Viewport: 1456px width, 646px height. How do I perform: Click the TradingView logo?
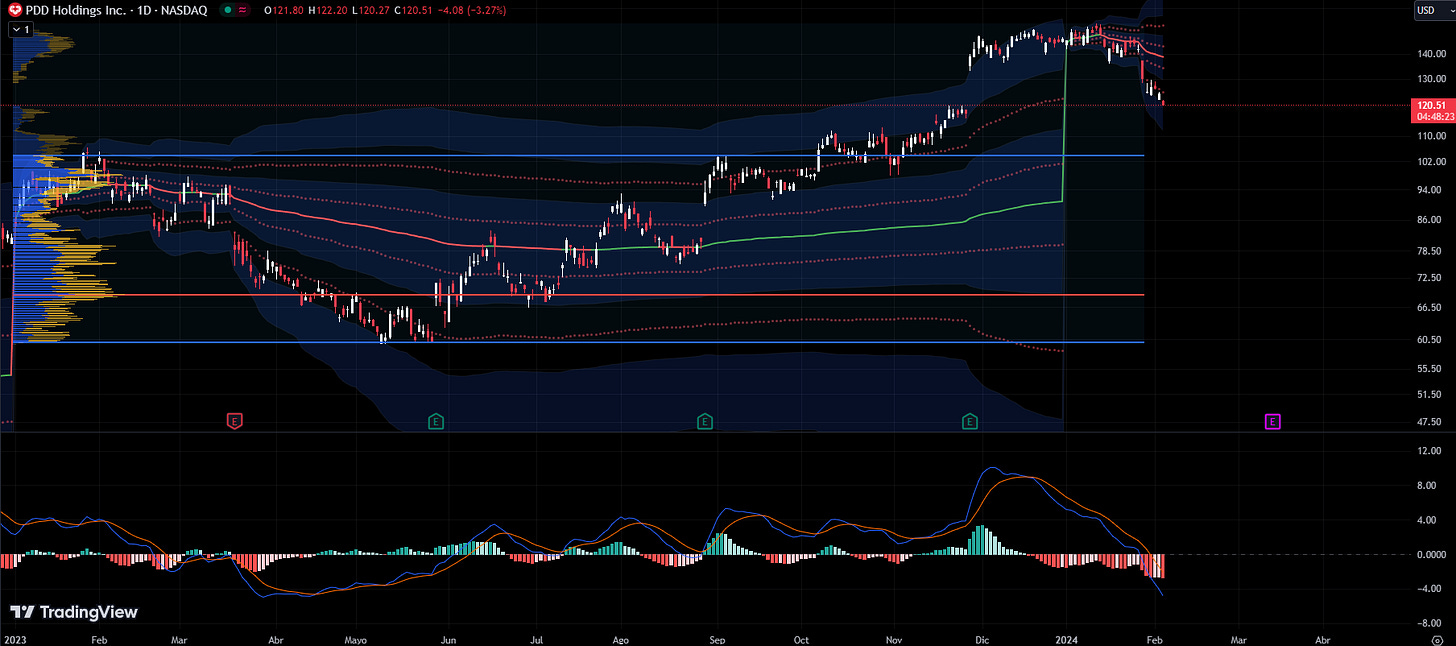coord(74,612)
